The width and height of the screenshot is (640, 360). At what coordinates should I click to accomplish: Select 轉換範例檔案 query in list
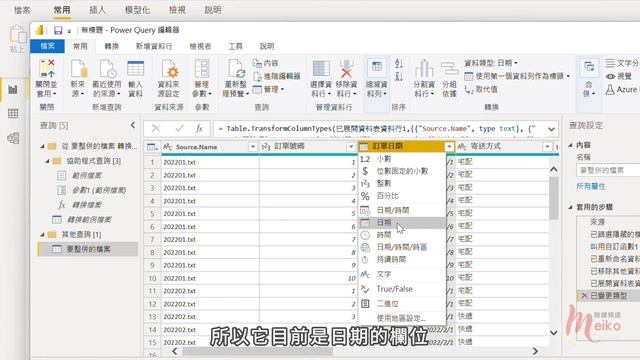(89, 220)
